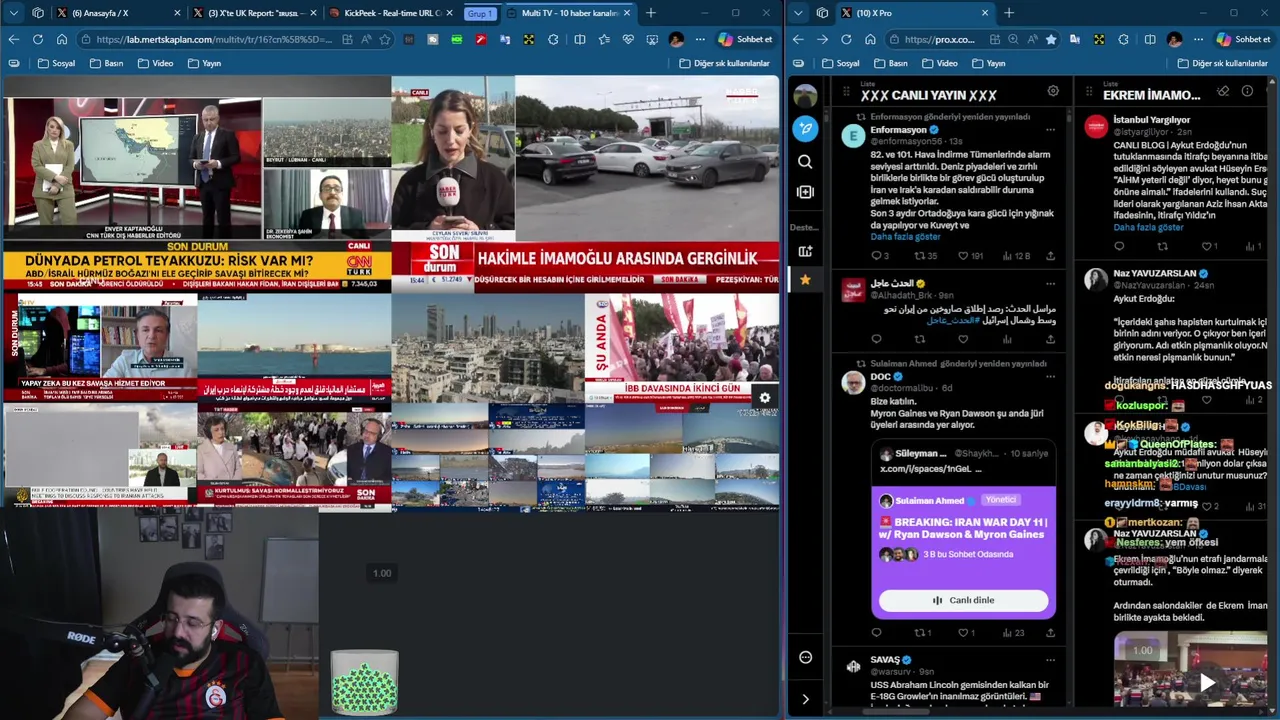Open the three-dots menu in left browser
The width and height of the screenshot is (1280, 720).
point(700,39)
